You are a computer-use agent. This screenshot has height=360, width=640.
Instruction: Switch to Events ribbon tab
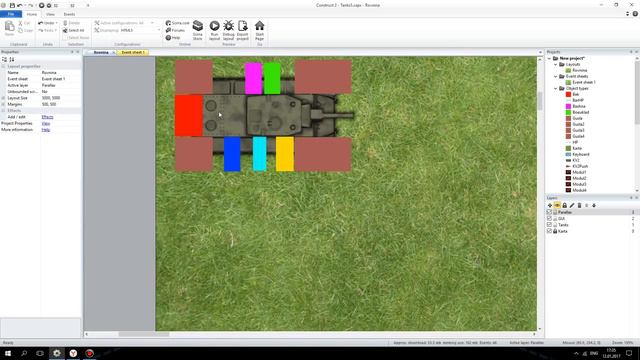click(69, 14)
